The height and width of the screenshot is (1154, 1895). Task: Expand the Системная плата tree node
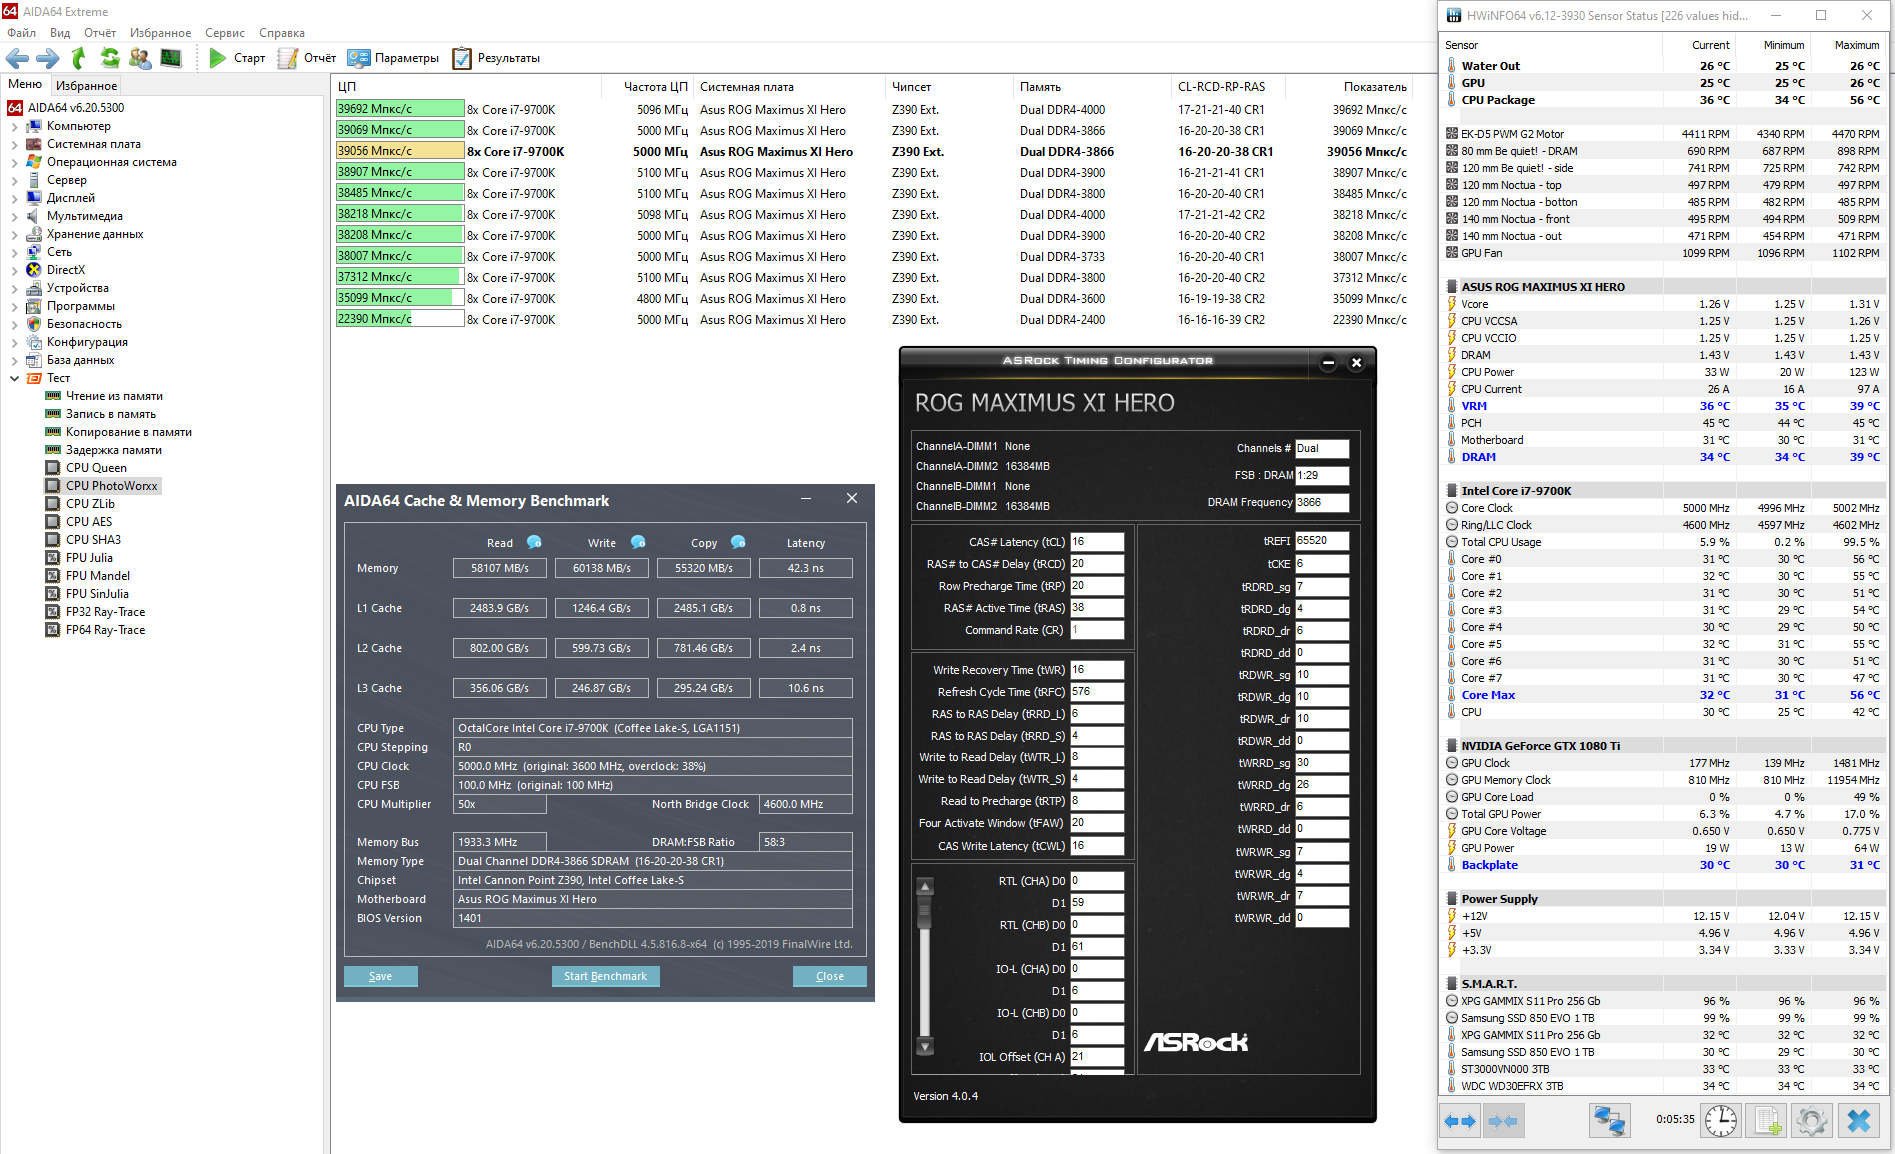[x=14, y=145]
